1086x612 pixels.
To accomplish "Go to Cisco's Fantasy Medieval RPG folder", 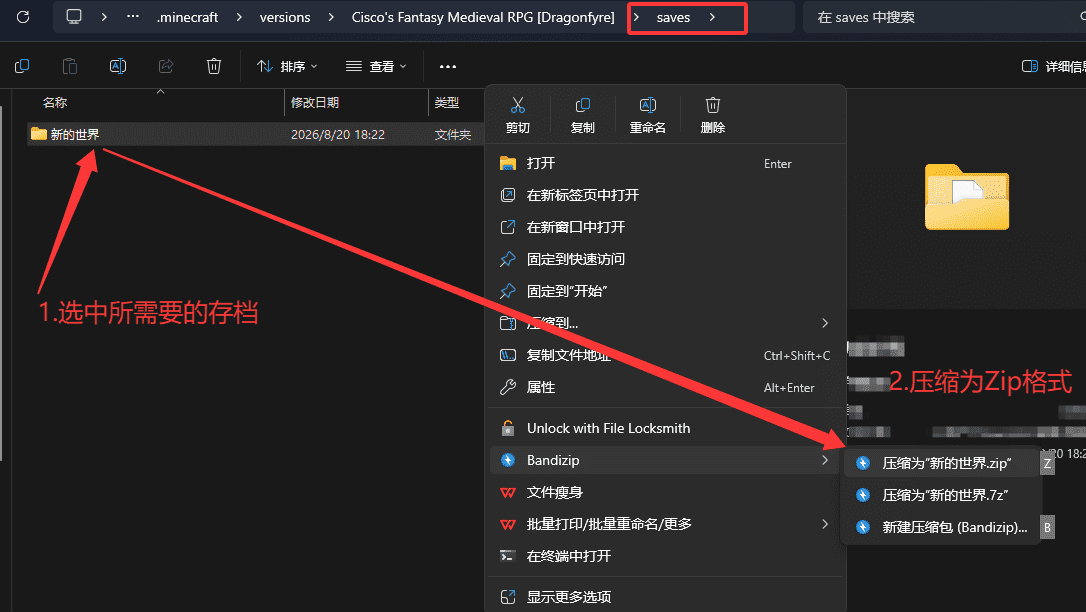I will [x=483, y=17].
